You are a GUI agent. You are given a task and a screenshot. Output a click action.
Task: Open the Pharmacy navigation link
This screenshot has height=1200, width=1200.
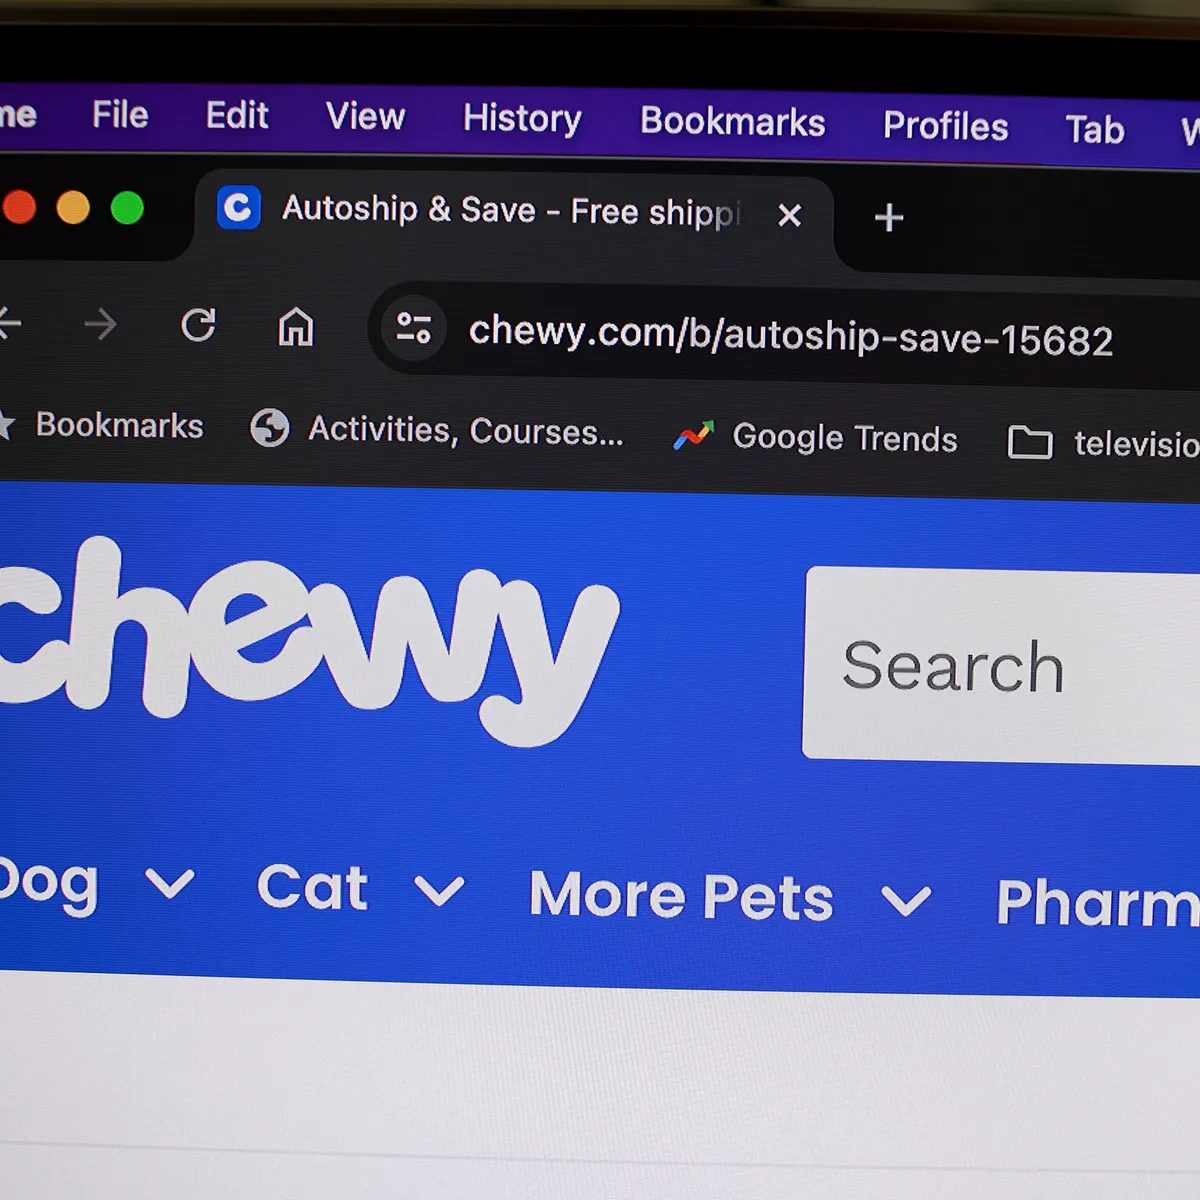tap(1098, 903)
